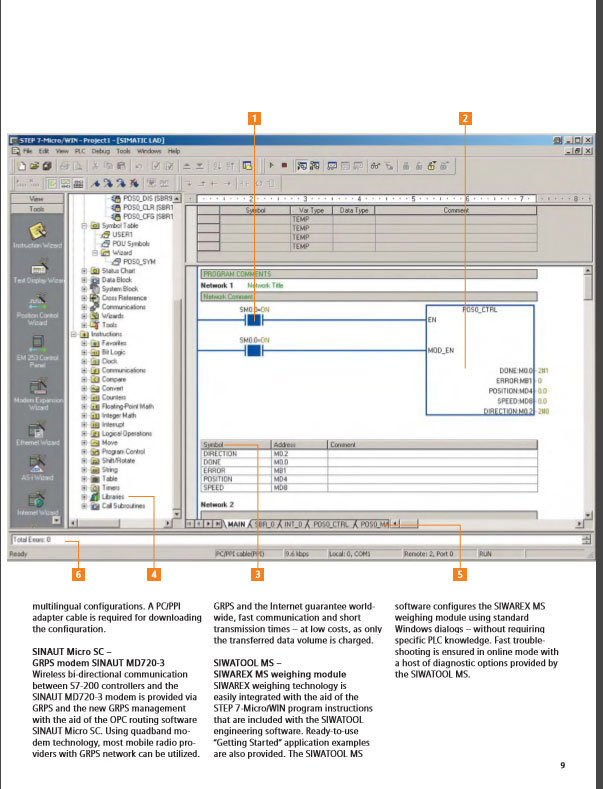
Task: Click the yellow Force lock icon
Action: click(431, 166)
